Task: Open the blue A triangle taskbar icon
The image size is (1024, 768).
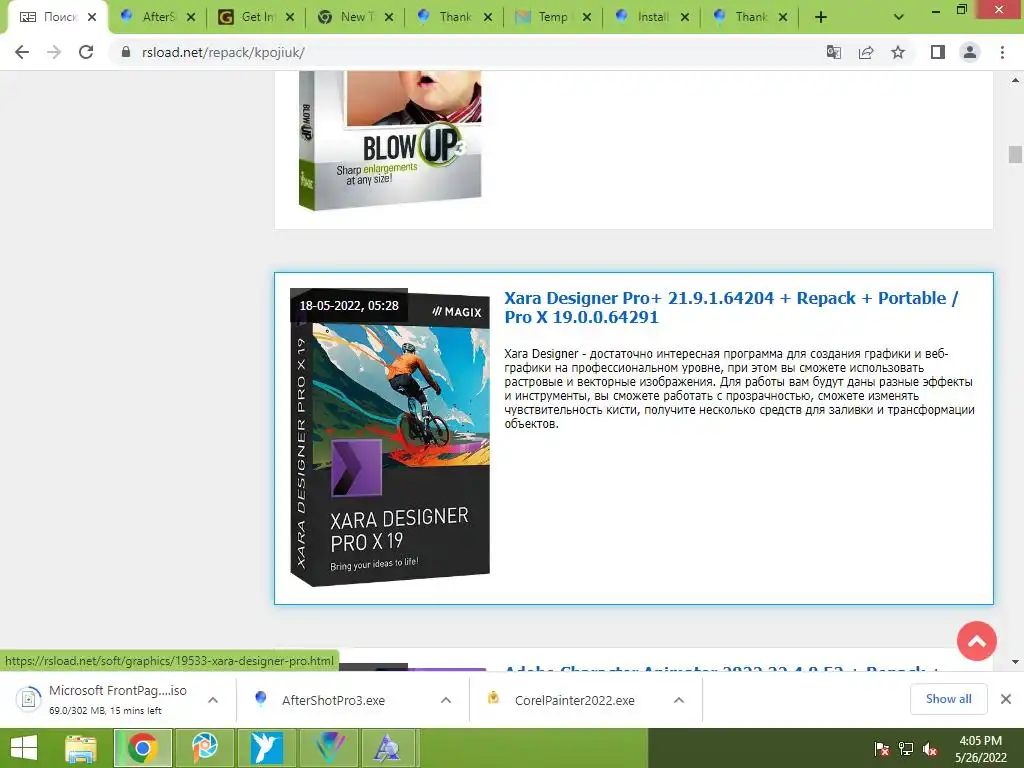Action: pyautogui.click(x=389, y=748)
